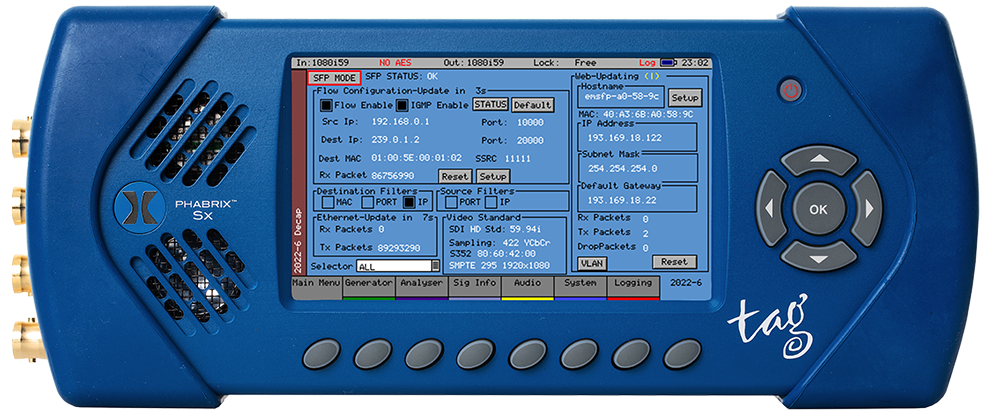Select the Logging tab
Viewport: 1000px width, 414px height.
(633, 286)
